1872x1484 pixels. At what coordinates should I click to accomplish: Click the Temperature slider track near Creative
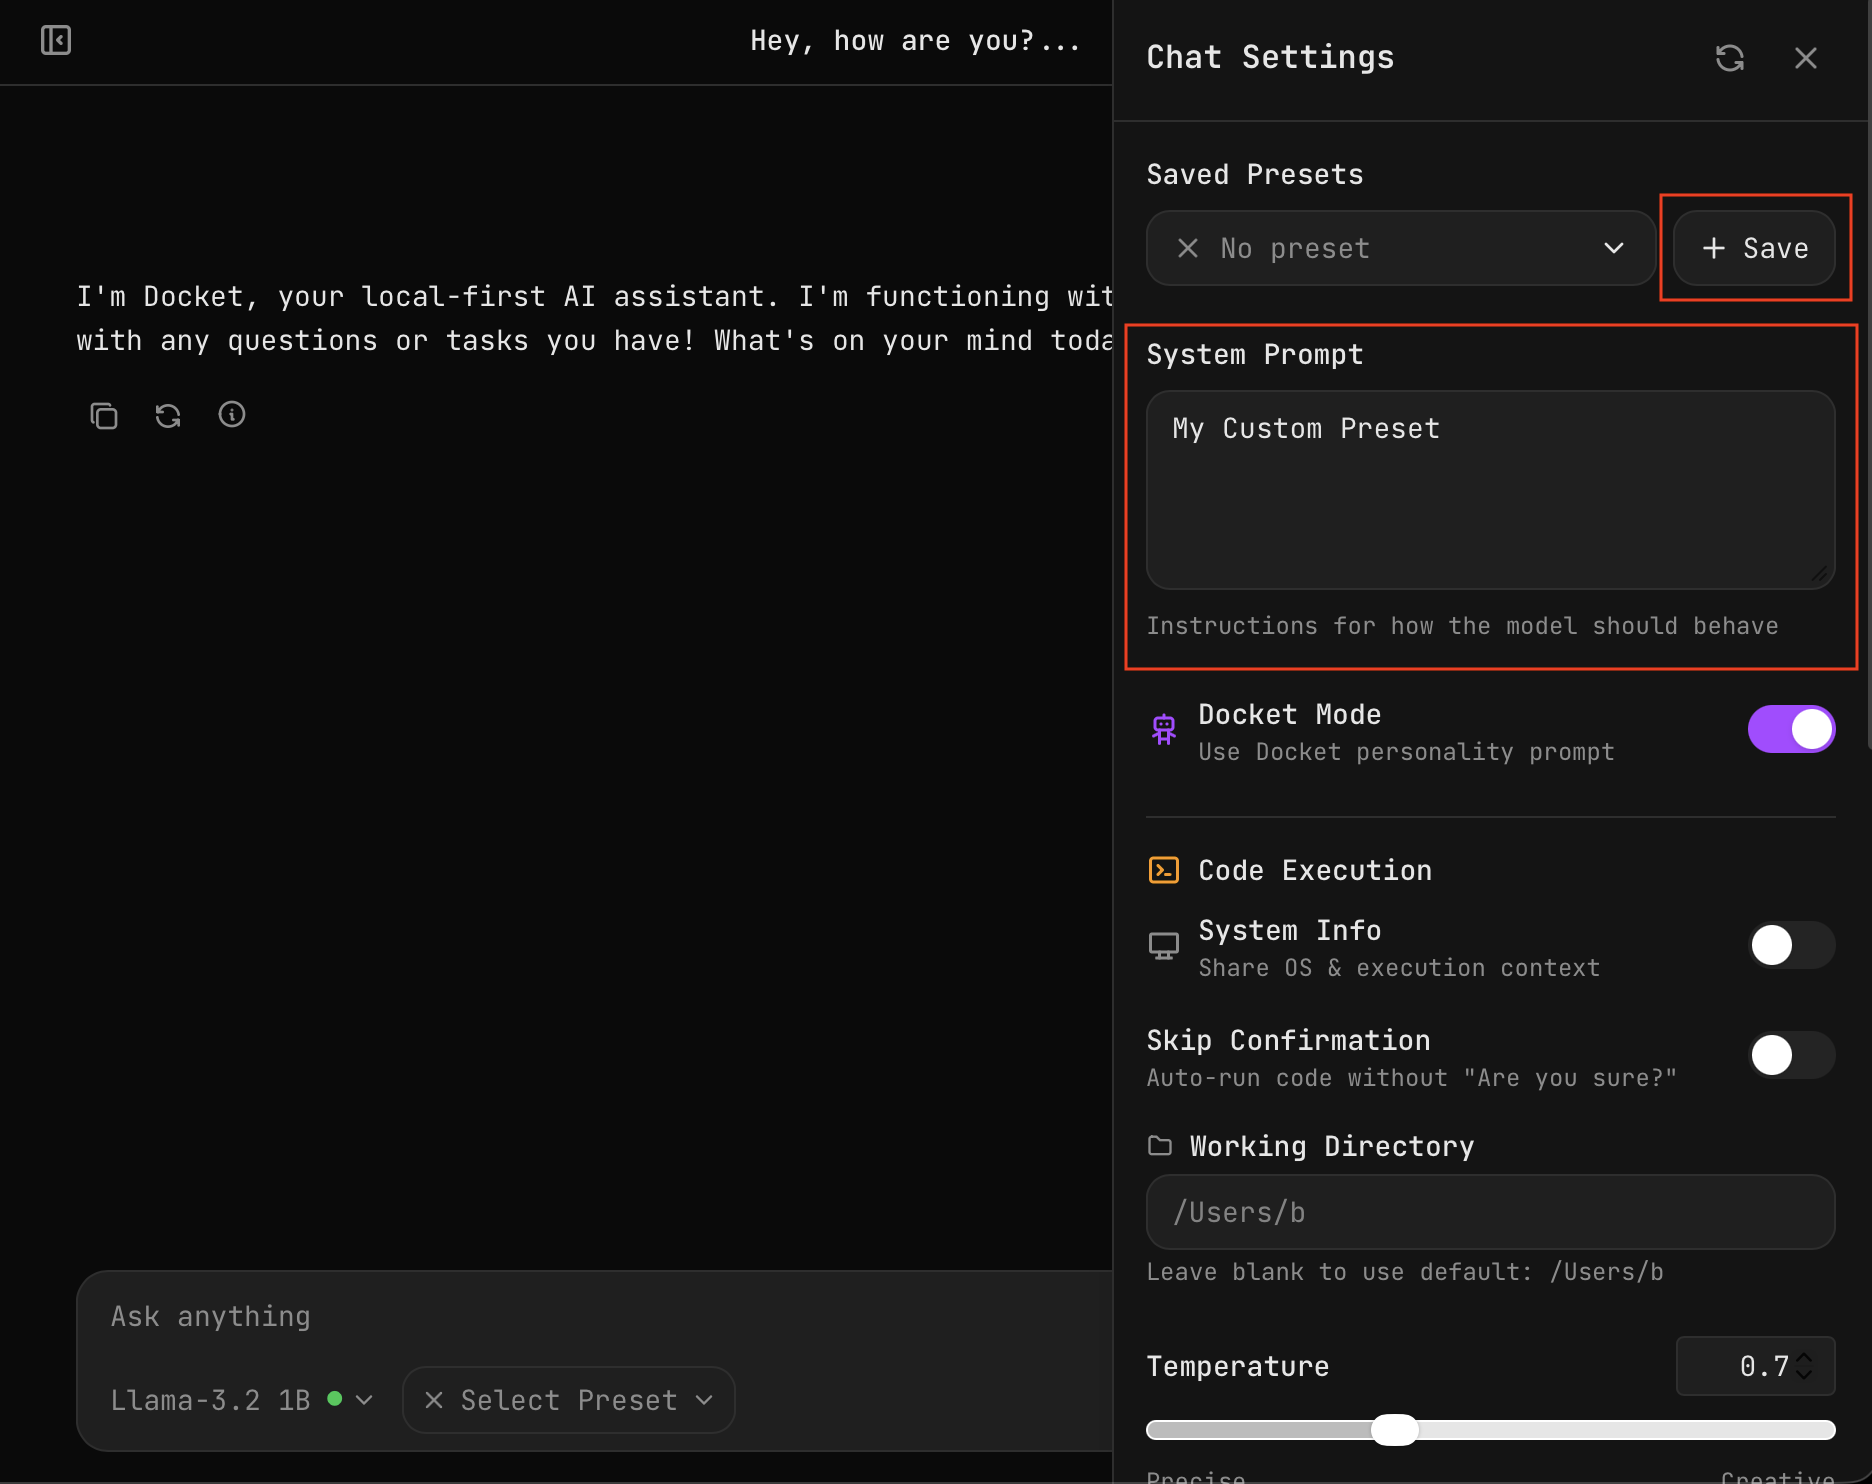[1780, 1430]
